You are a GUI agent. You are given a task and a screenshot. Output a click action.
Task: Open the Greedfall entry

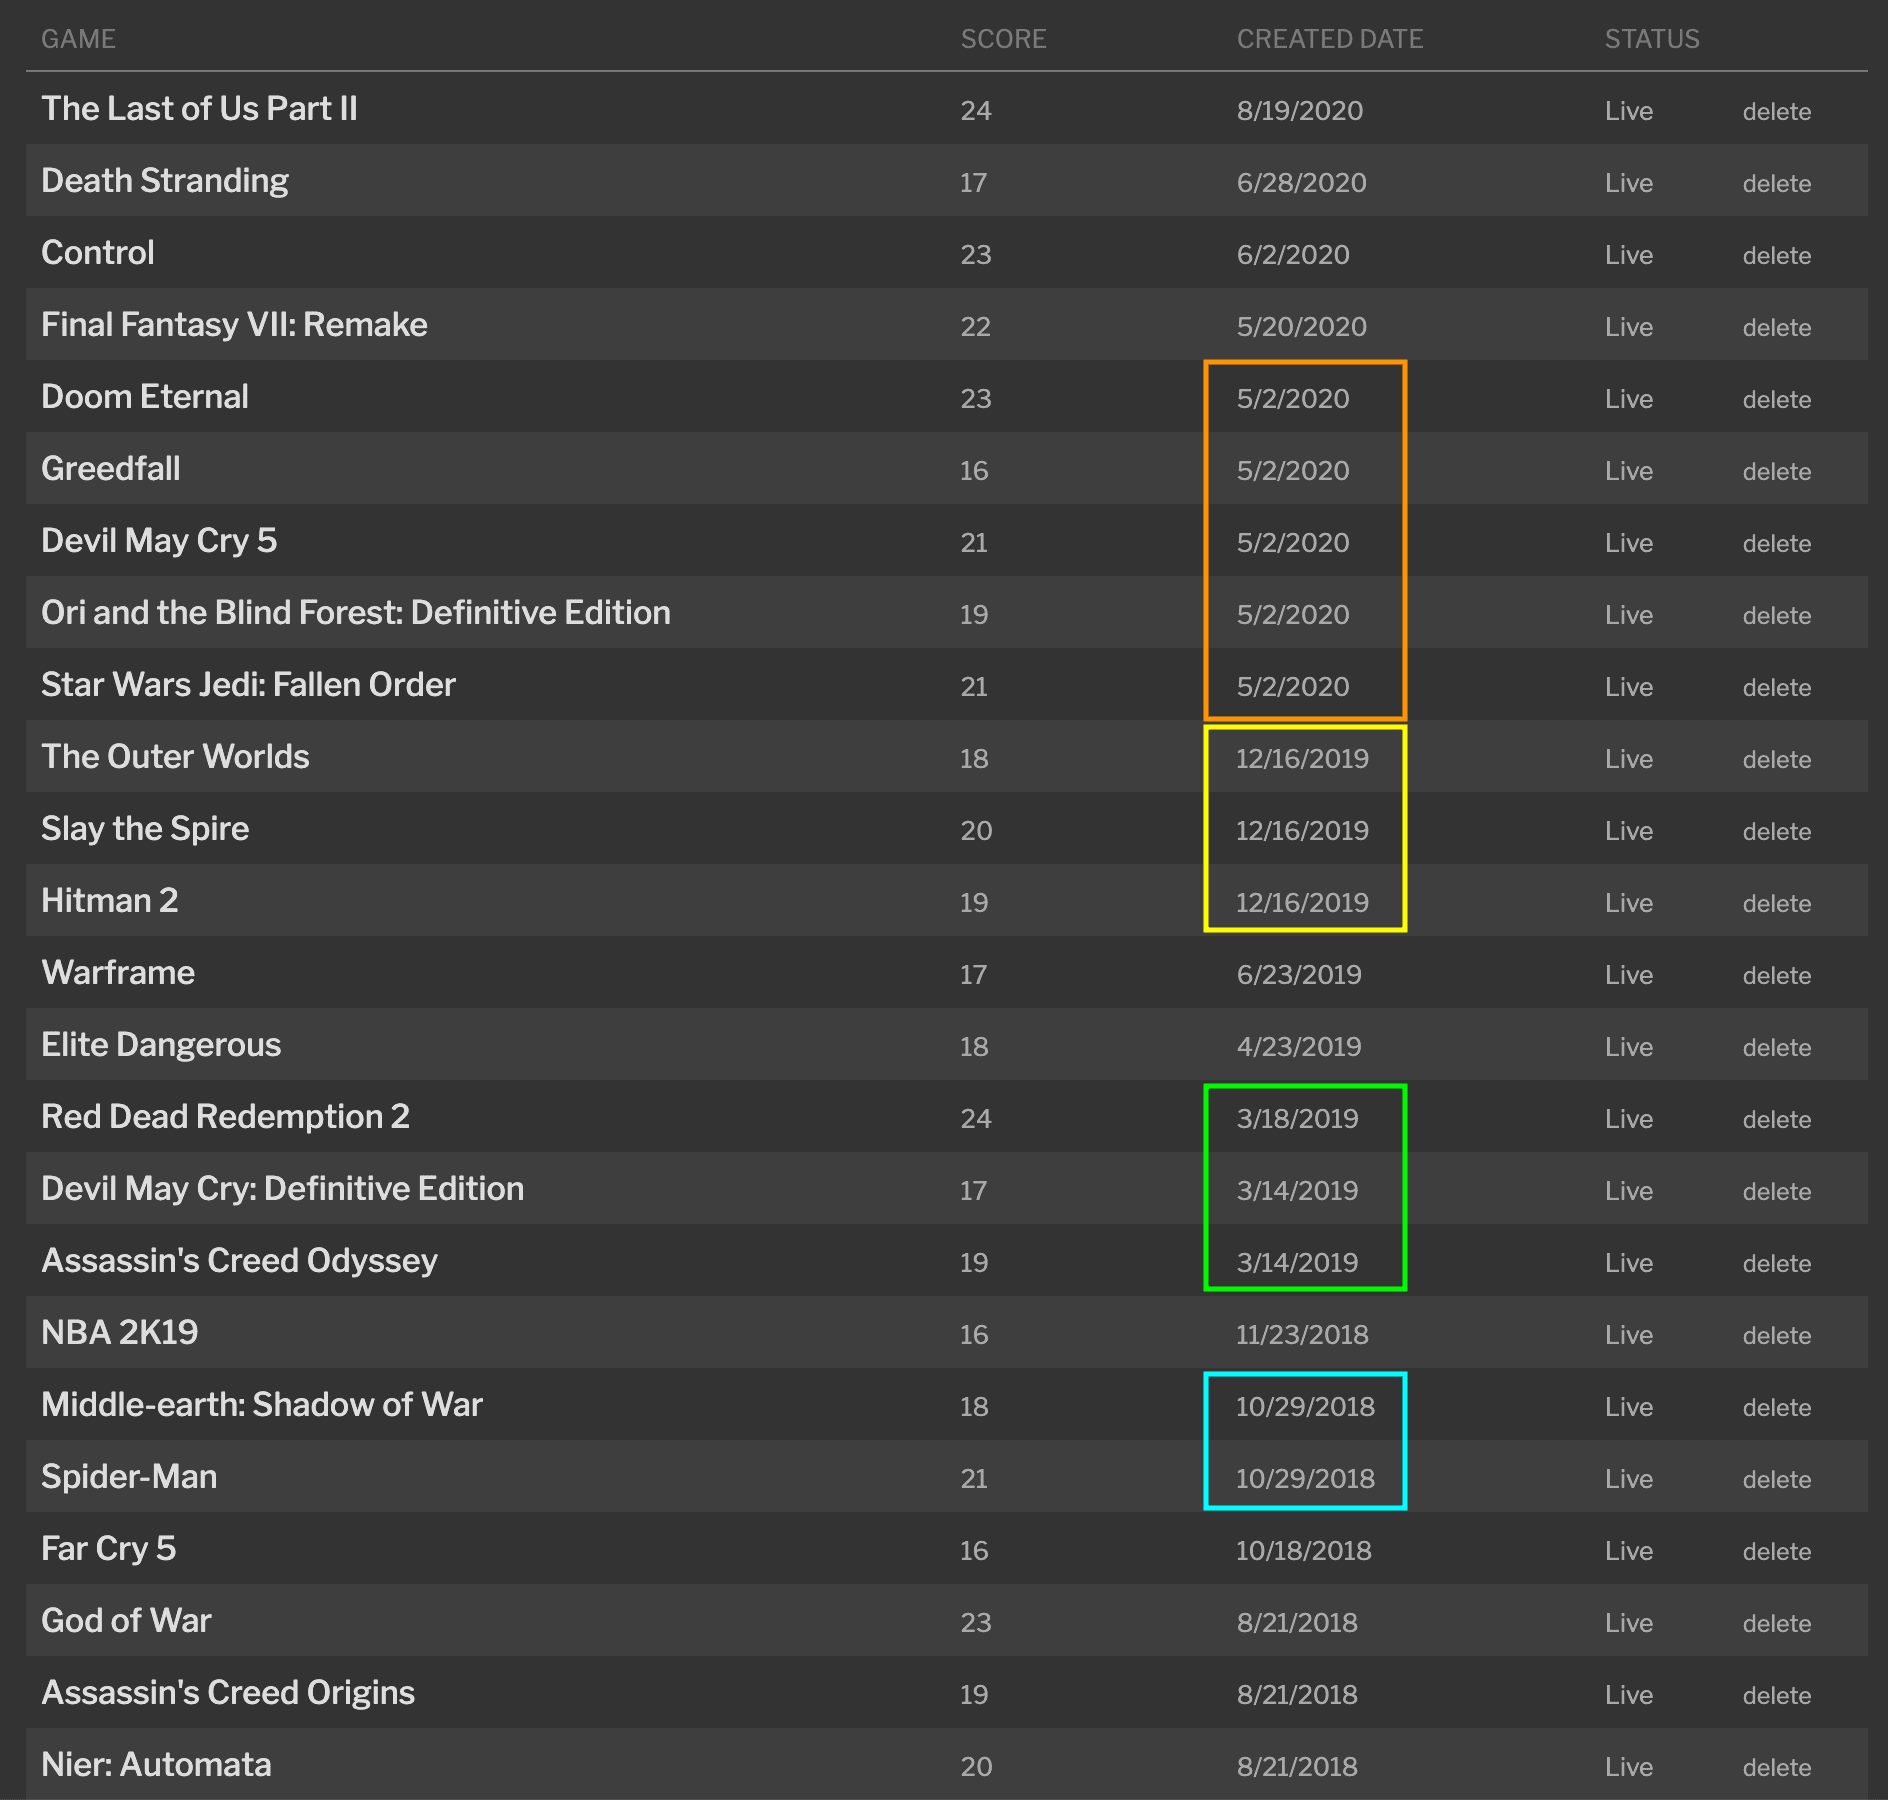[x=111, y=469]
